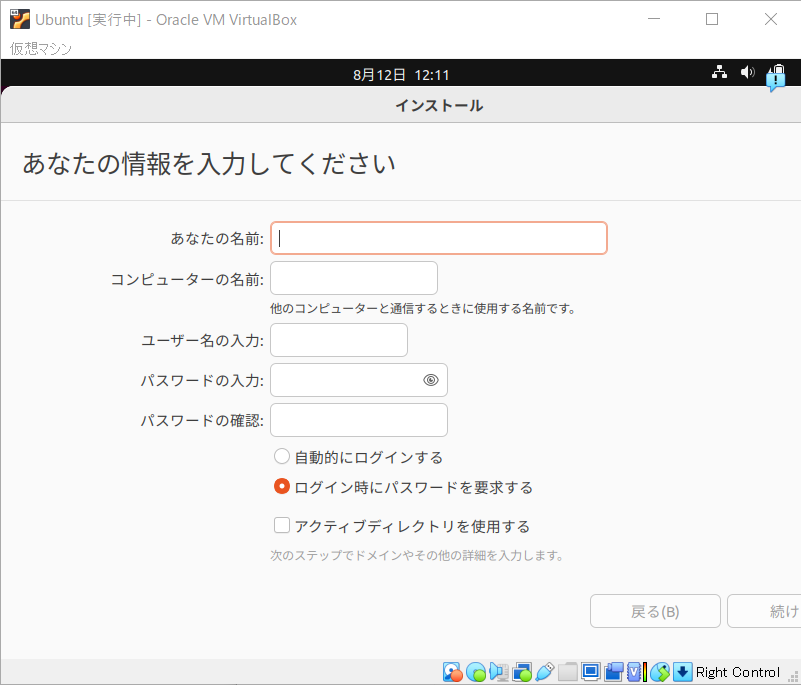Image resolution: width=801 pixels, height=685 pixels.
Task: Toggle password visibility eye icon
Action: coord(431,380)
